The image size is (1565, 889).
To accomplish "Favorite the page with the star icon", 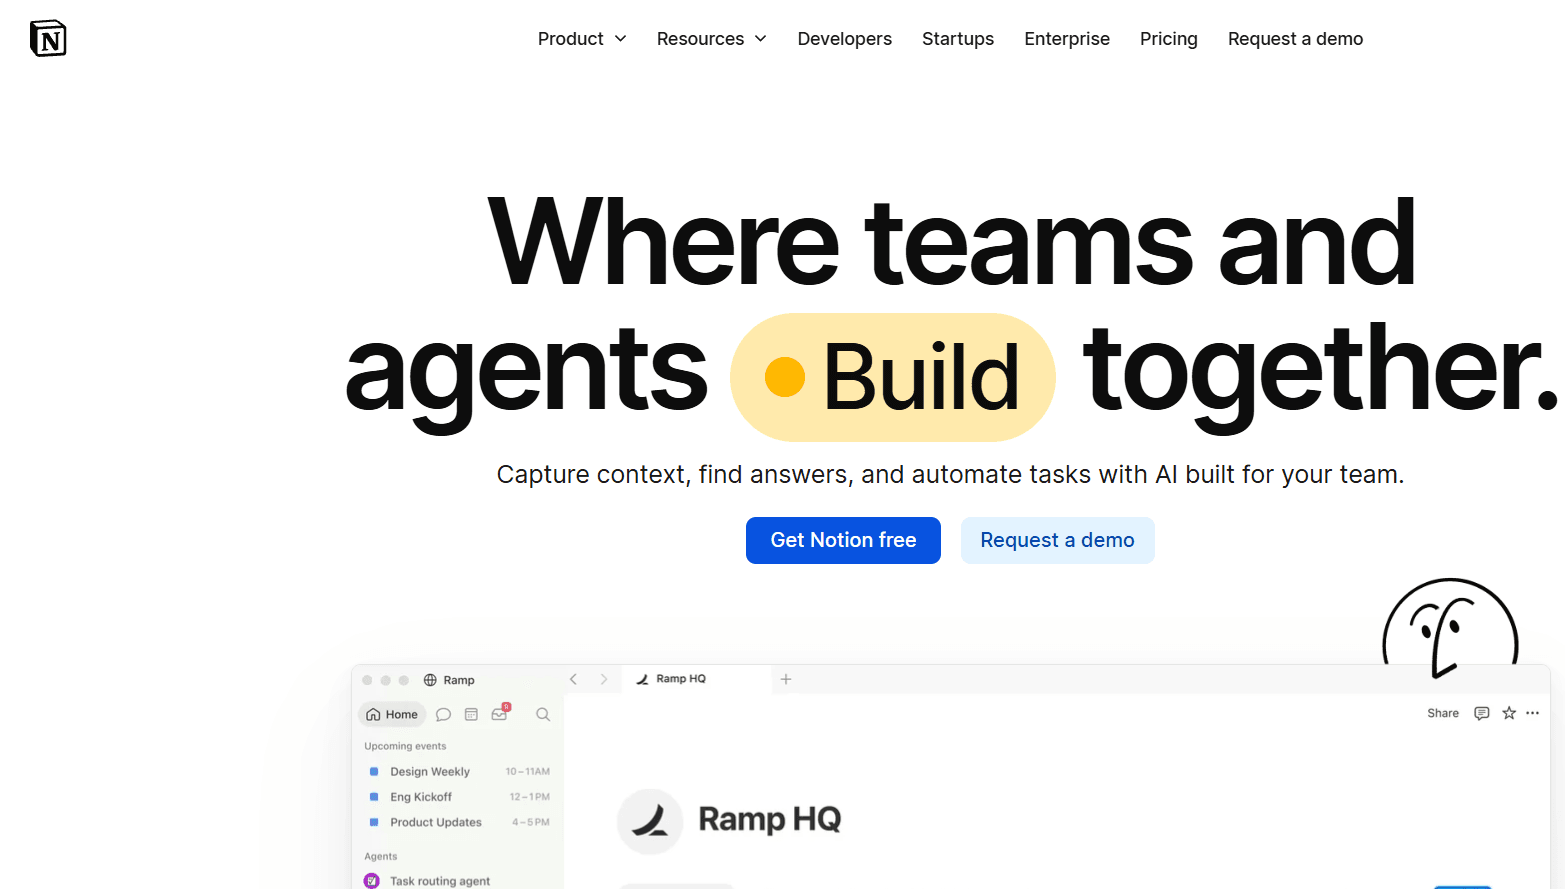I will [1509, 713].
